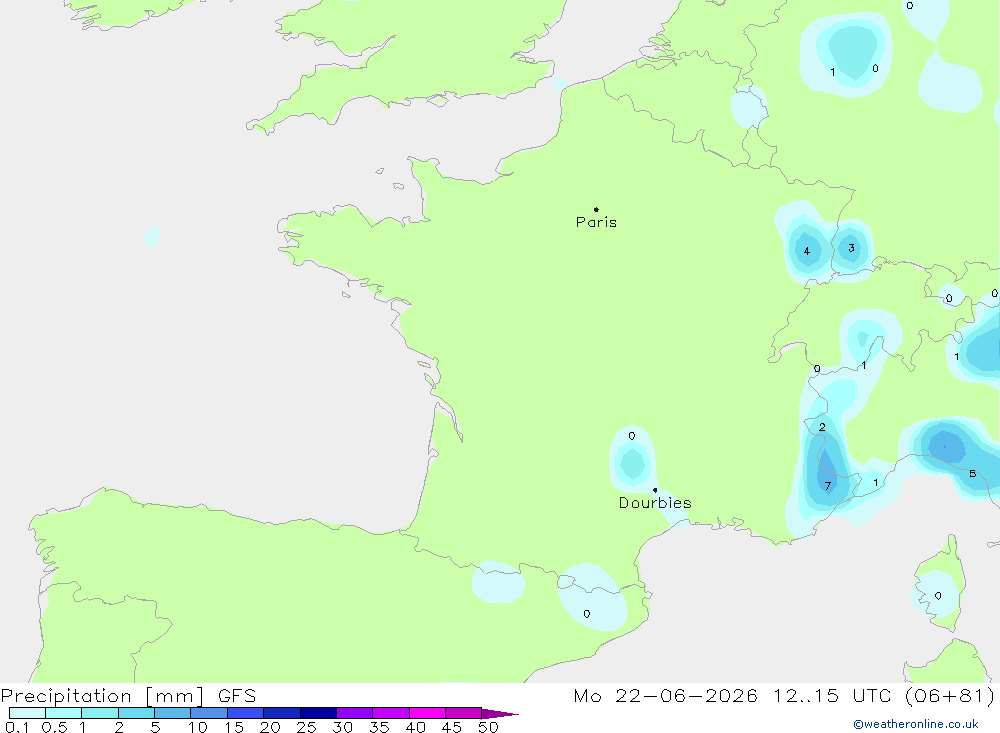The width and height of the screenshot is (1000, 733).
Task: Click the 'Mo 22-06-2026' date text
Action: [665, 696]
